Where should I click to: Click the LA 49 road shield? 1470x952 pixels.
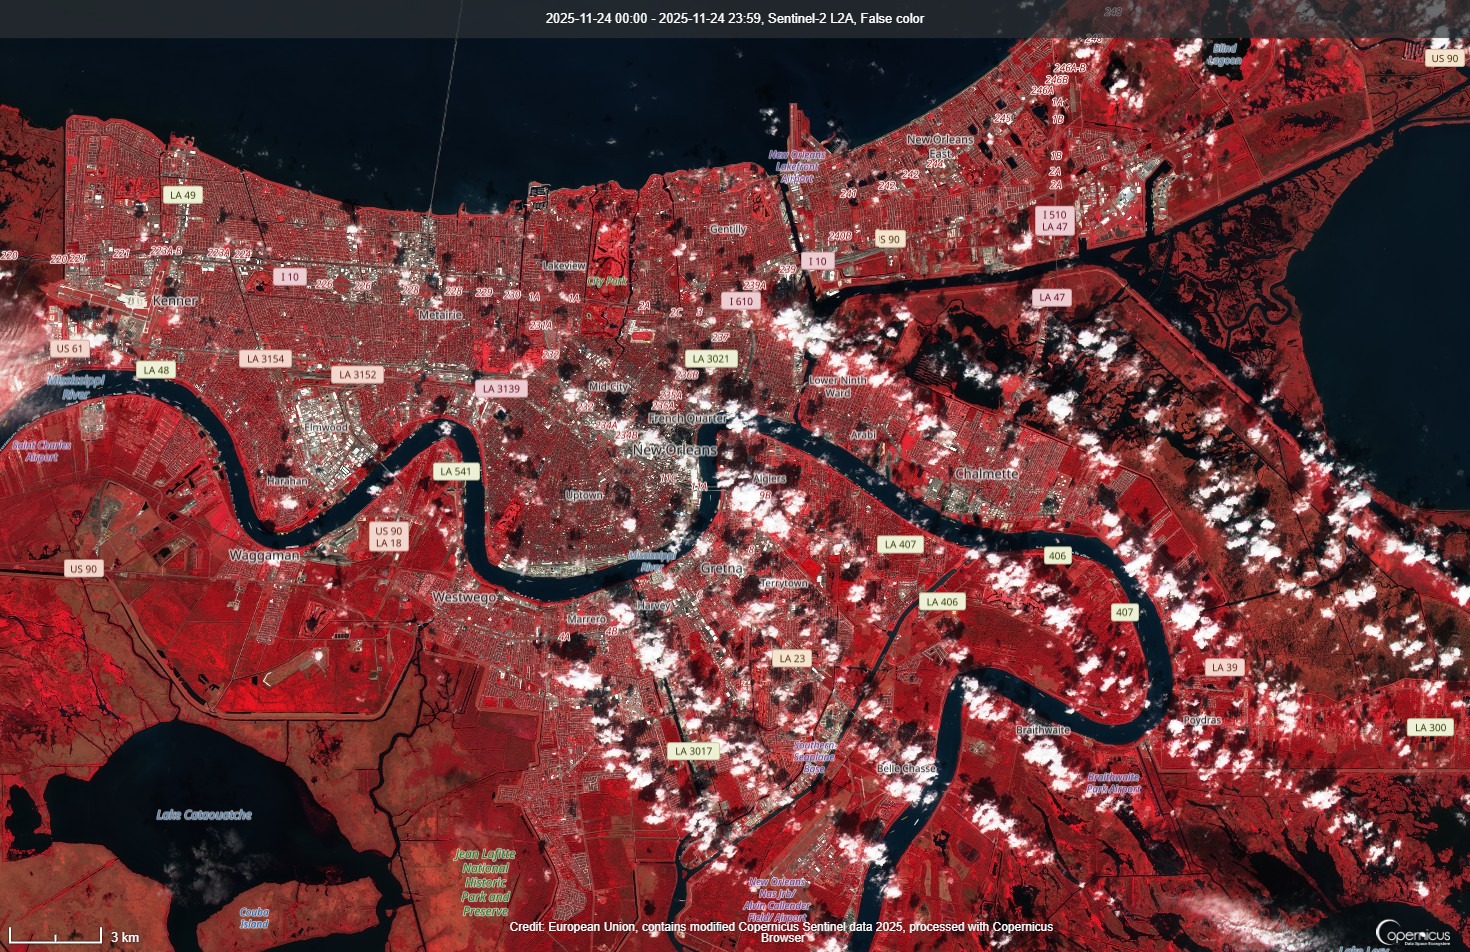click(x=183, y=195)
